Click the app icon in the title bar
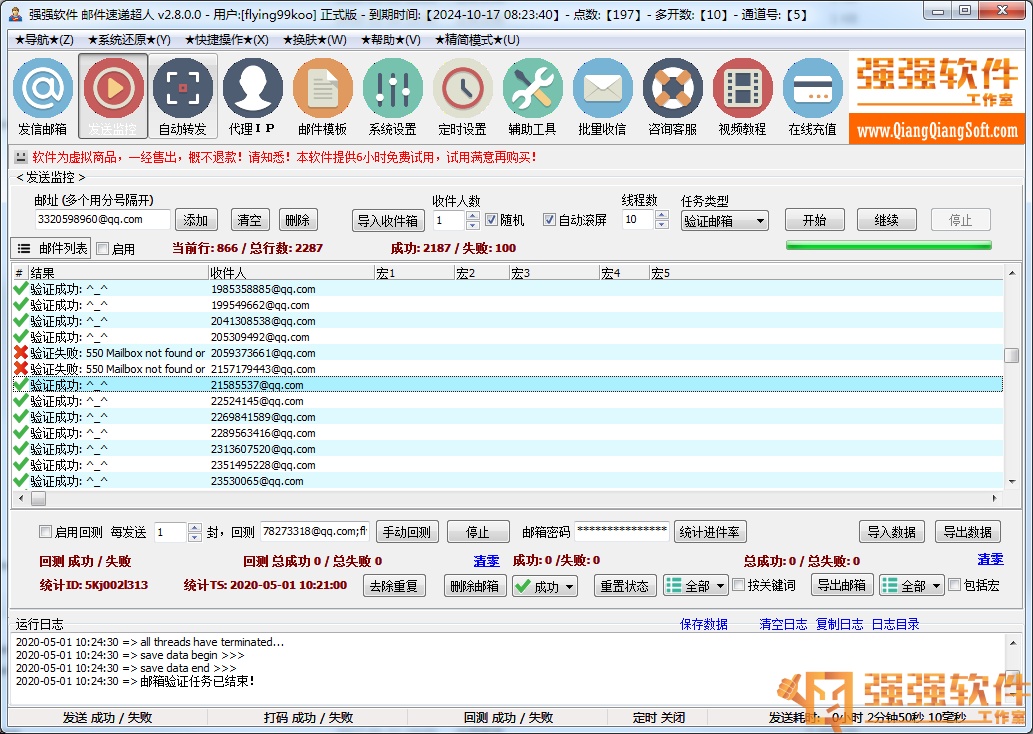Image resolution: width=1033 pixels, height=734 pixels. tap(15, 13)
